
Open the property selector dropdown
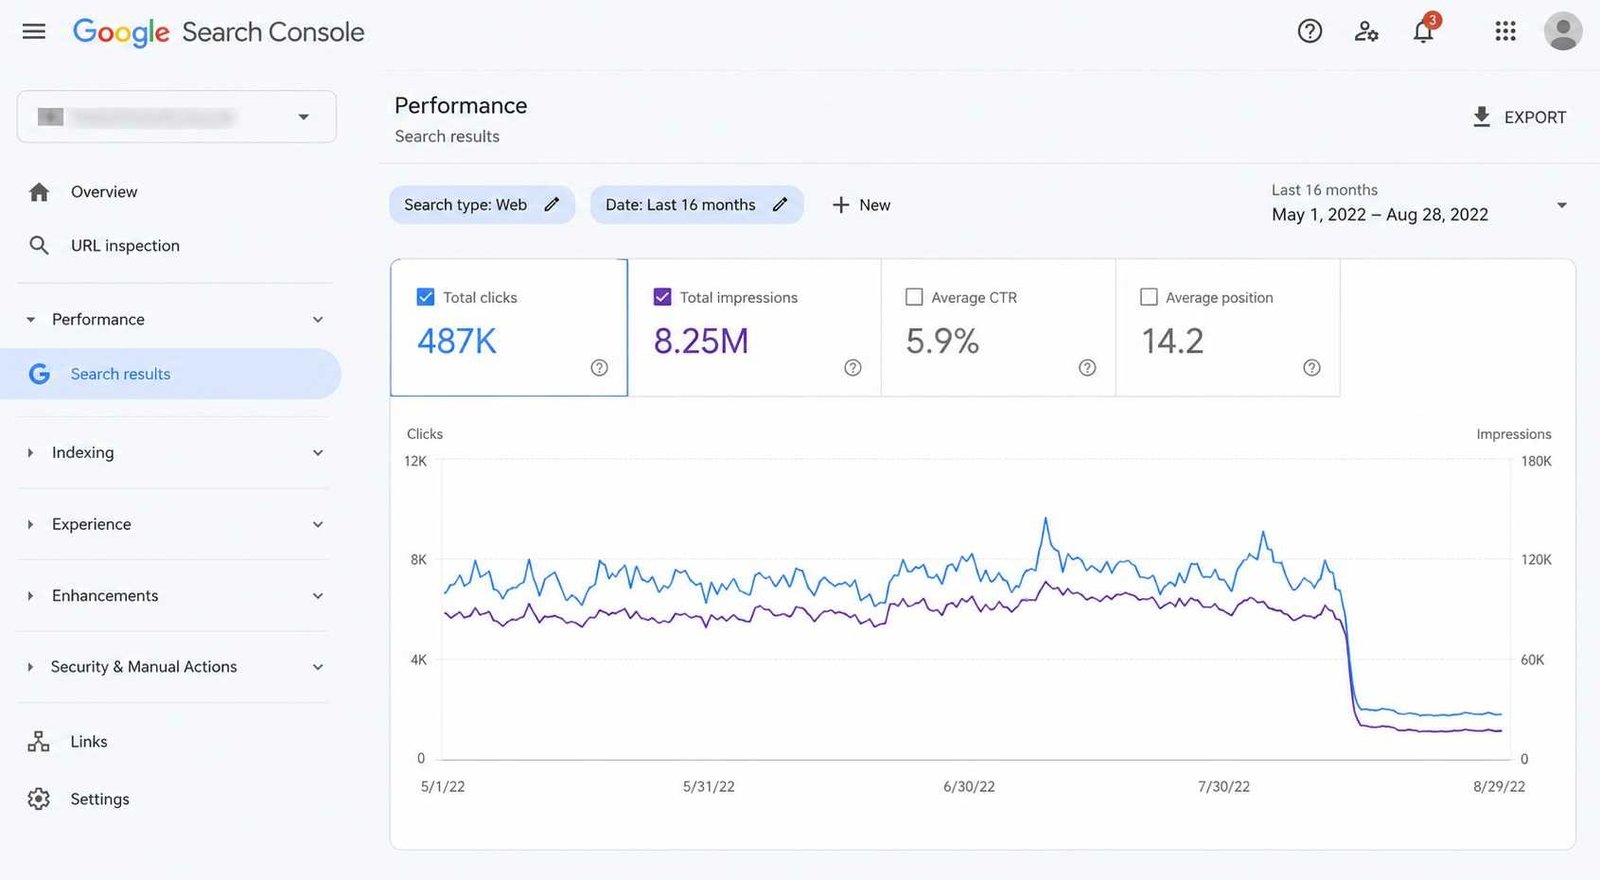(177, 117)
